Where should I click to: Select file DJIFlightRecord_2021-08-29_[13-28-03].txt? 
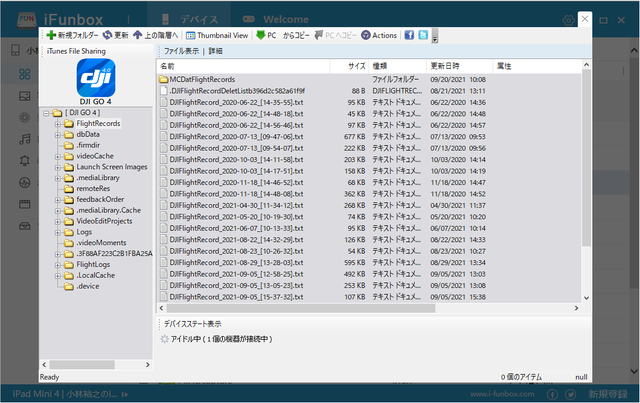236,263
